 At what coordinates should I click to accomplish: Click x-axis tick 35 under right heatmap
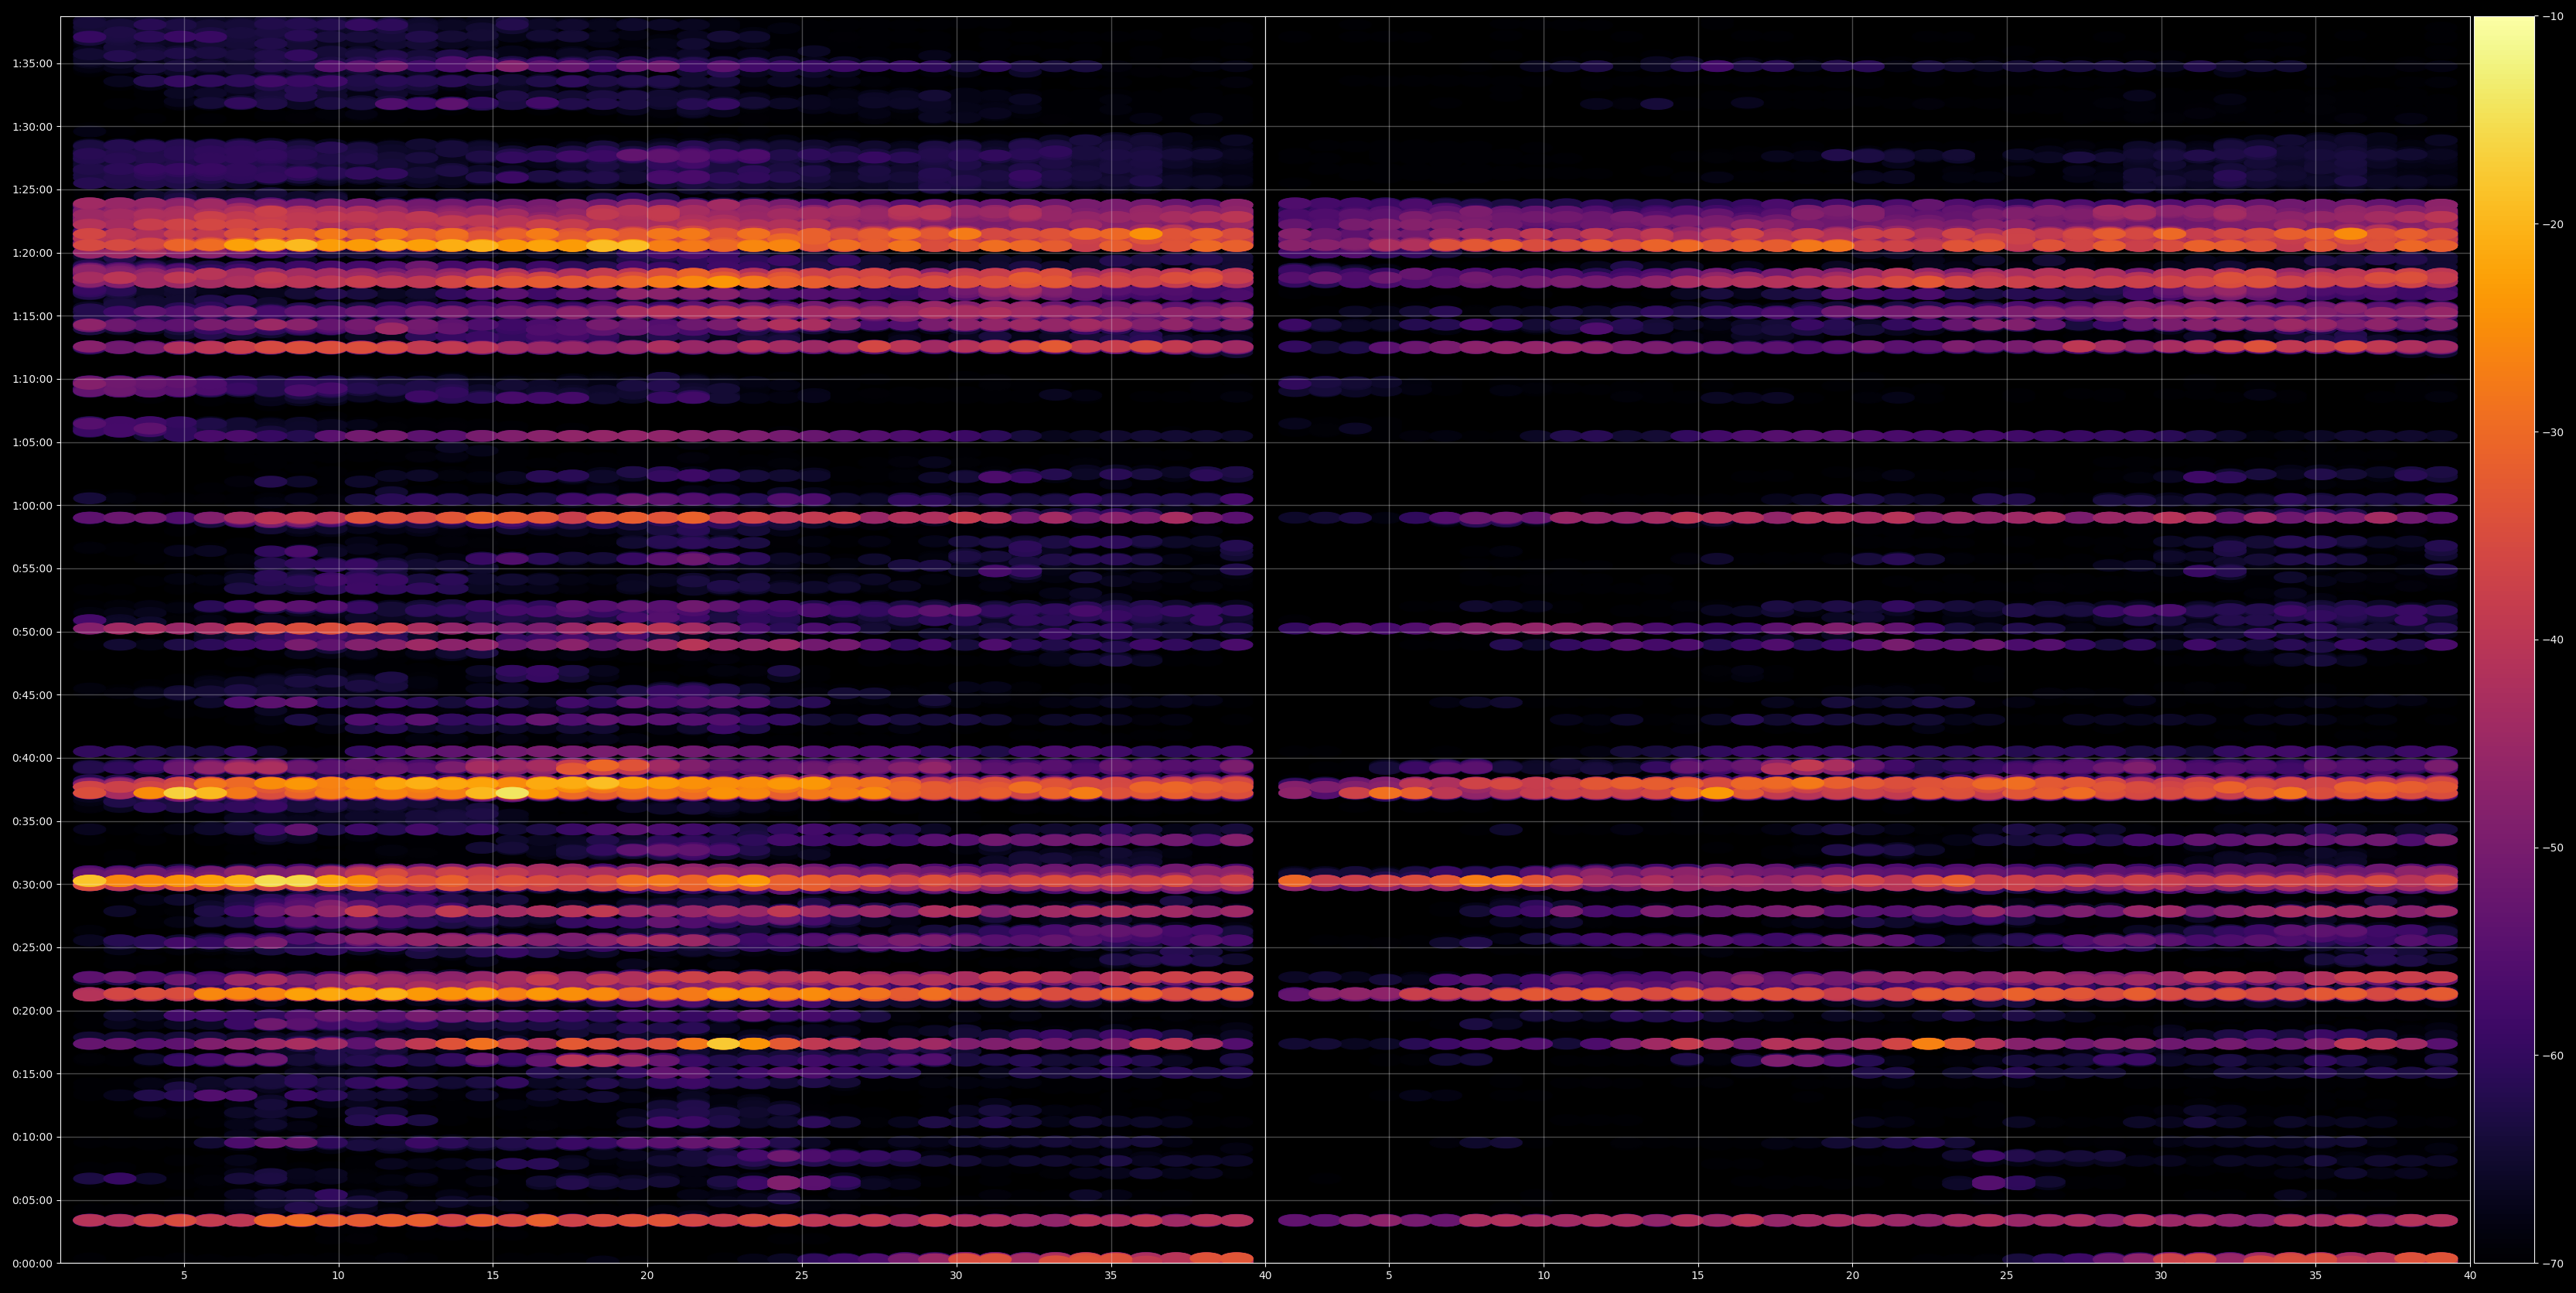click(x=2316, y=1276)
